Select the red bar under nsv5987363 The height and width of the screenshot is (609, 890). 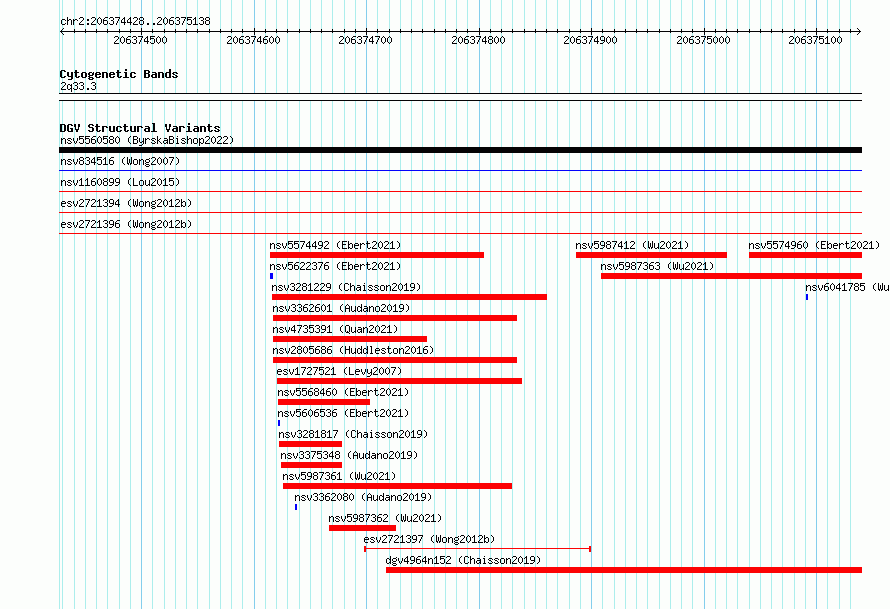point(732,276)
